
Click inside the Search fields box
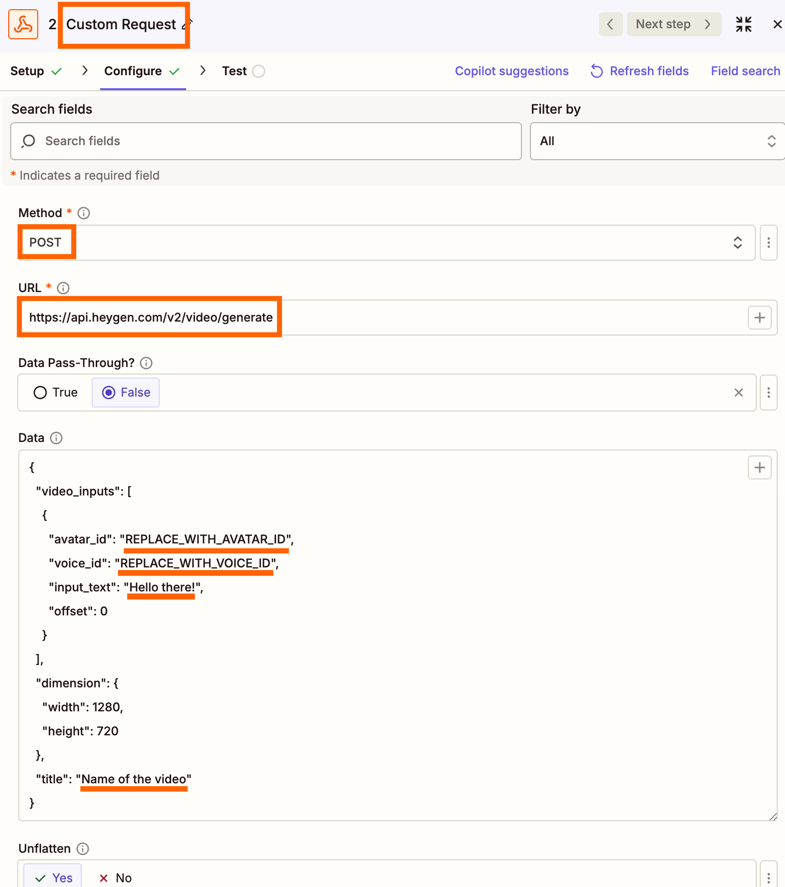pos(266,141)
